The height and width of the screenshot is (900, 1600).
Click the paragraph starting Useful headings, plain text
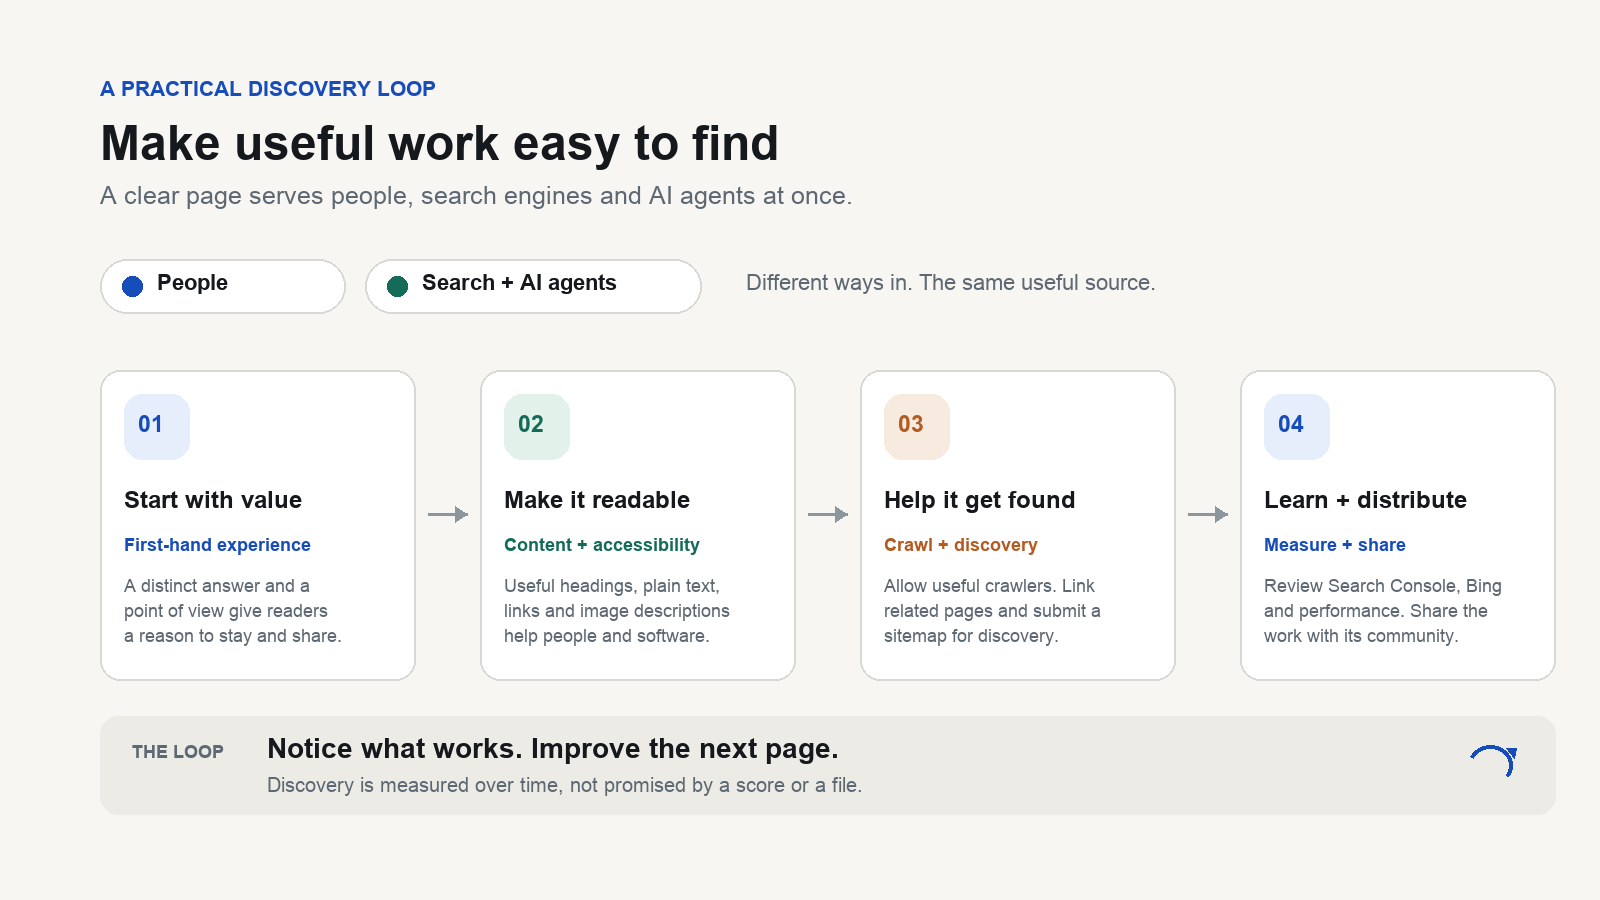(x=617, y=611)
